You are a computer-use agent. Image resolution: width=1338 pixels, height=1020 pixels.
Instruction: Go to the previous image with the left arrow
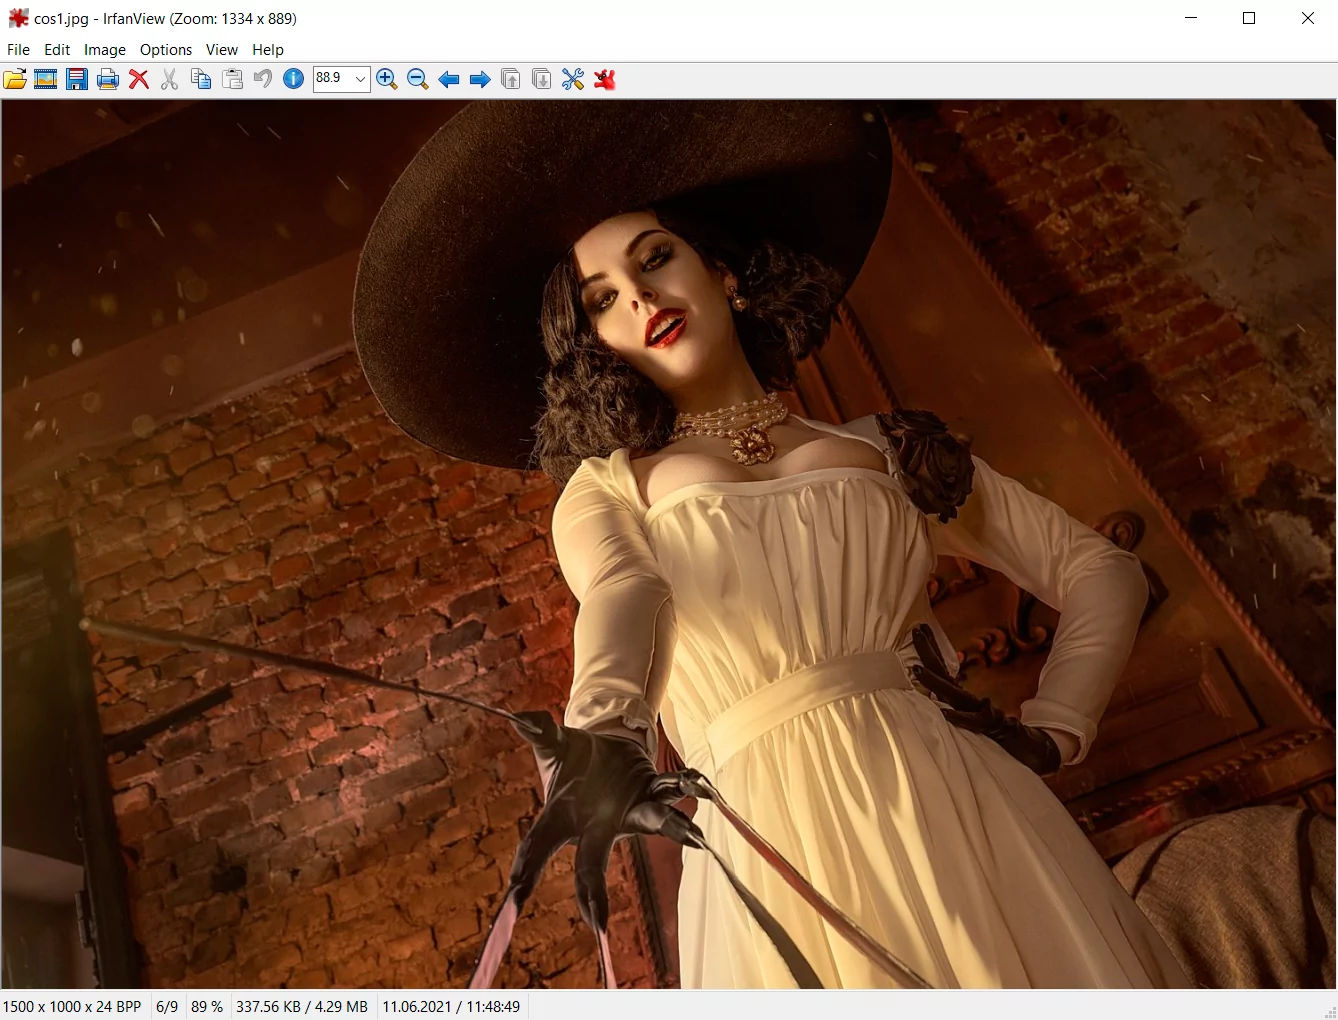(449, 79)
